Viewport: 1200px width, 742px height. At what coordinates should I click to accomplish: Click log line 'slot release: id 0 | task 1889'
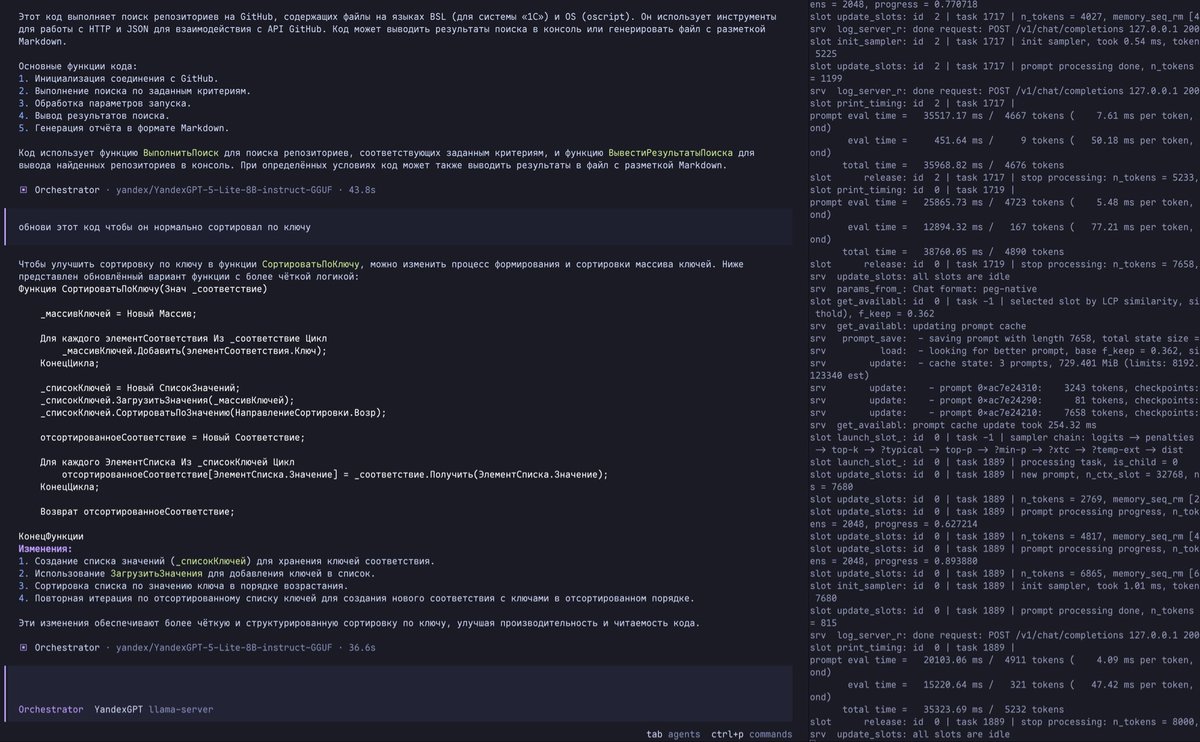pyautogui.click(x=1005, y=722)
